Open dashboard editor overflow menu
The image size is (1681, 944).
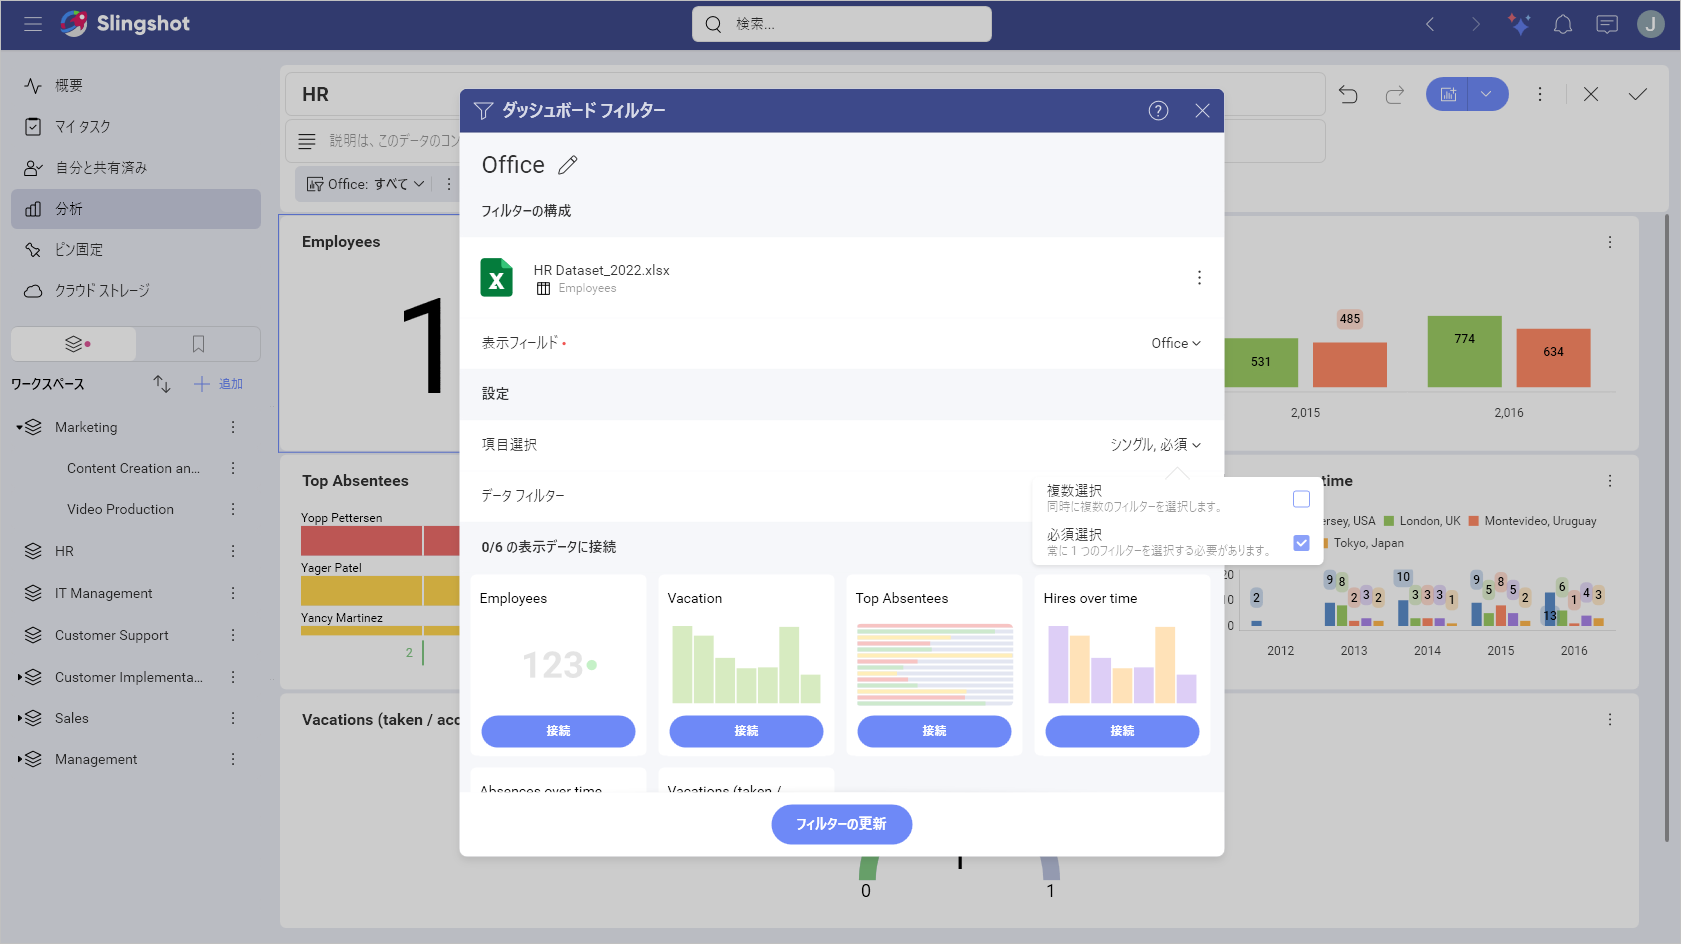tap(1540, 94)
